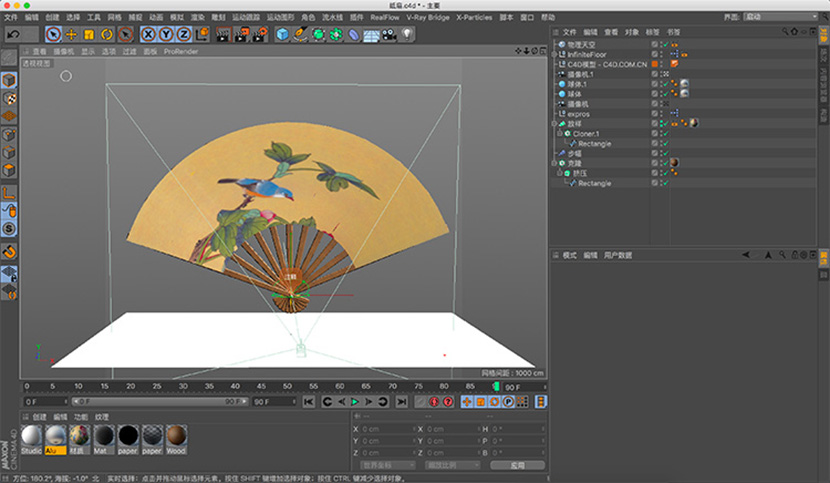This screenshot has width=830, height=483.
Task: Add a Camera object from toolbar
Action: pos(390,34)
